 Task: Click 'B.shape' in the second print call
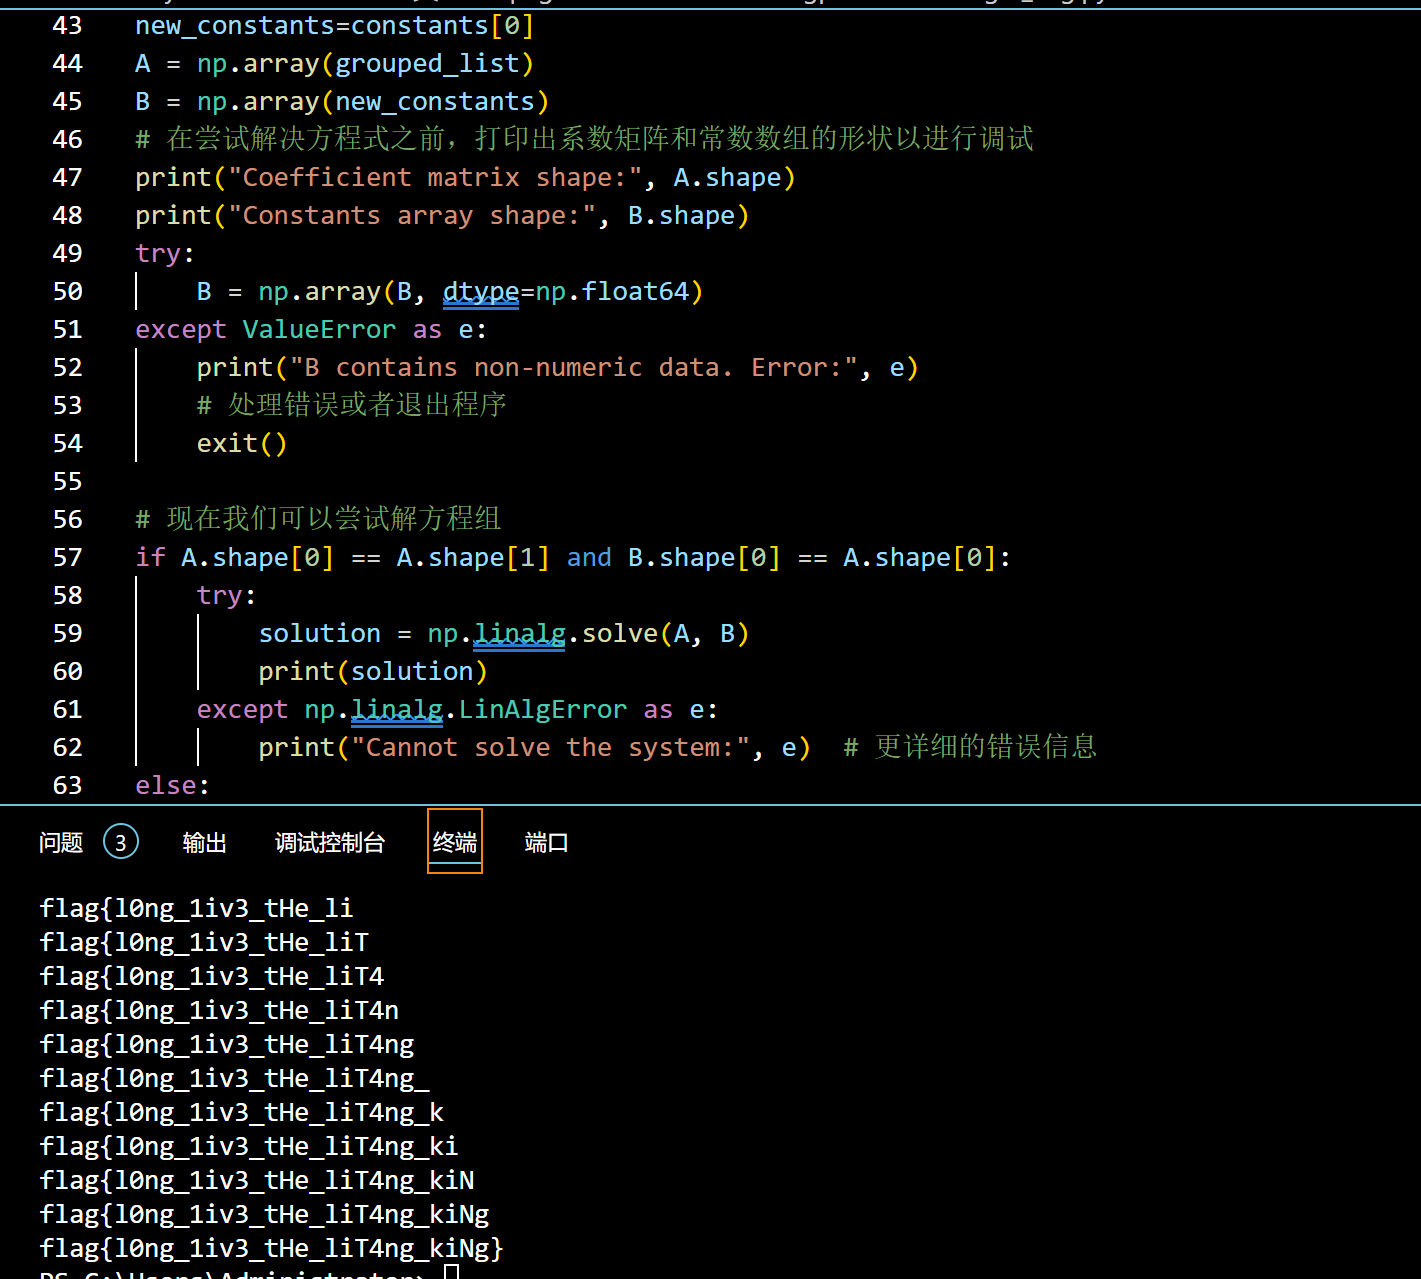point(681,215)
